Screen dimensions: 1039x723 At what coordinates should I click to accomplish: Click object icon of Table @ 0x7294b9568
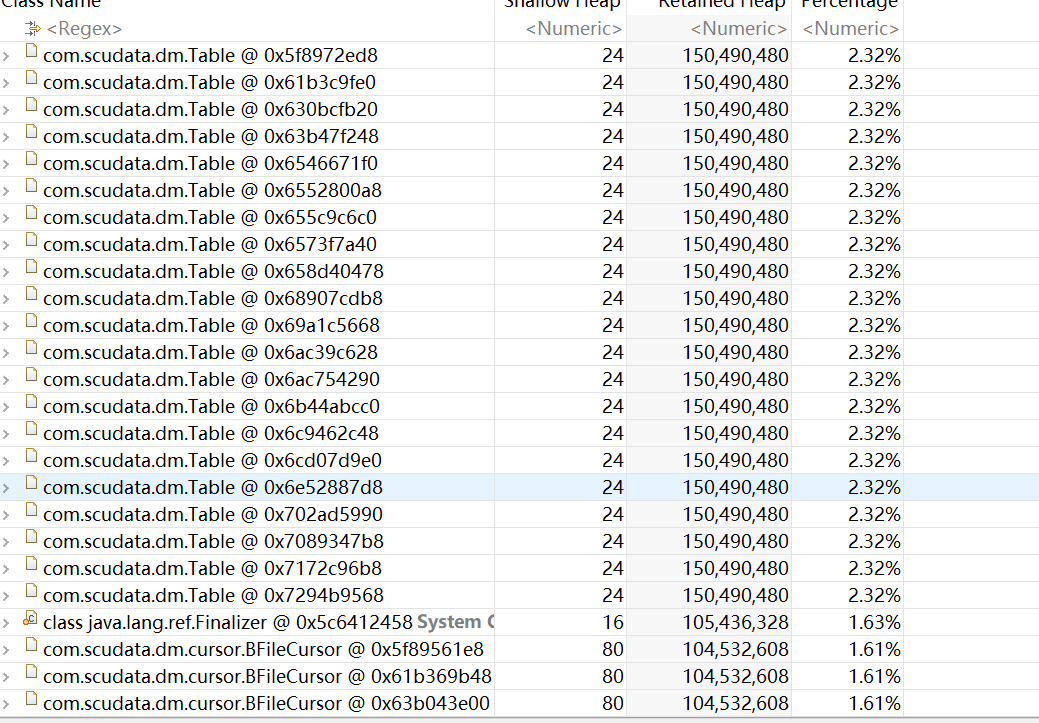[x=31, y=591]
